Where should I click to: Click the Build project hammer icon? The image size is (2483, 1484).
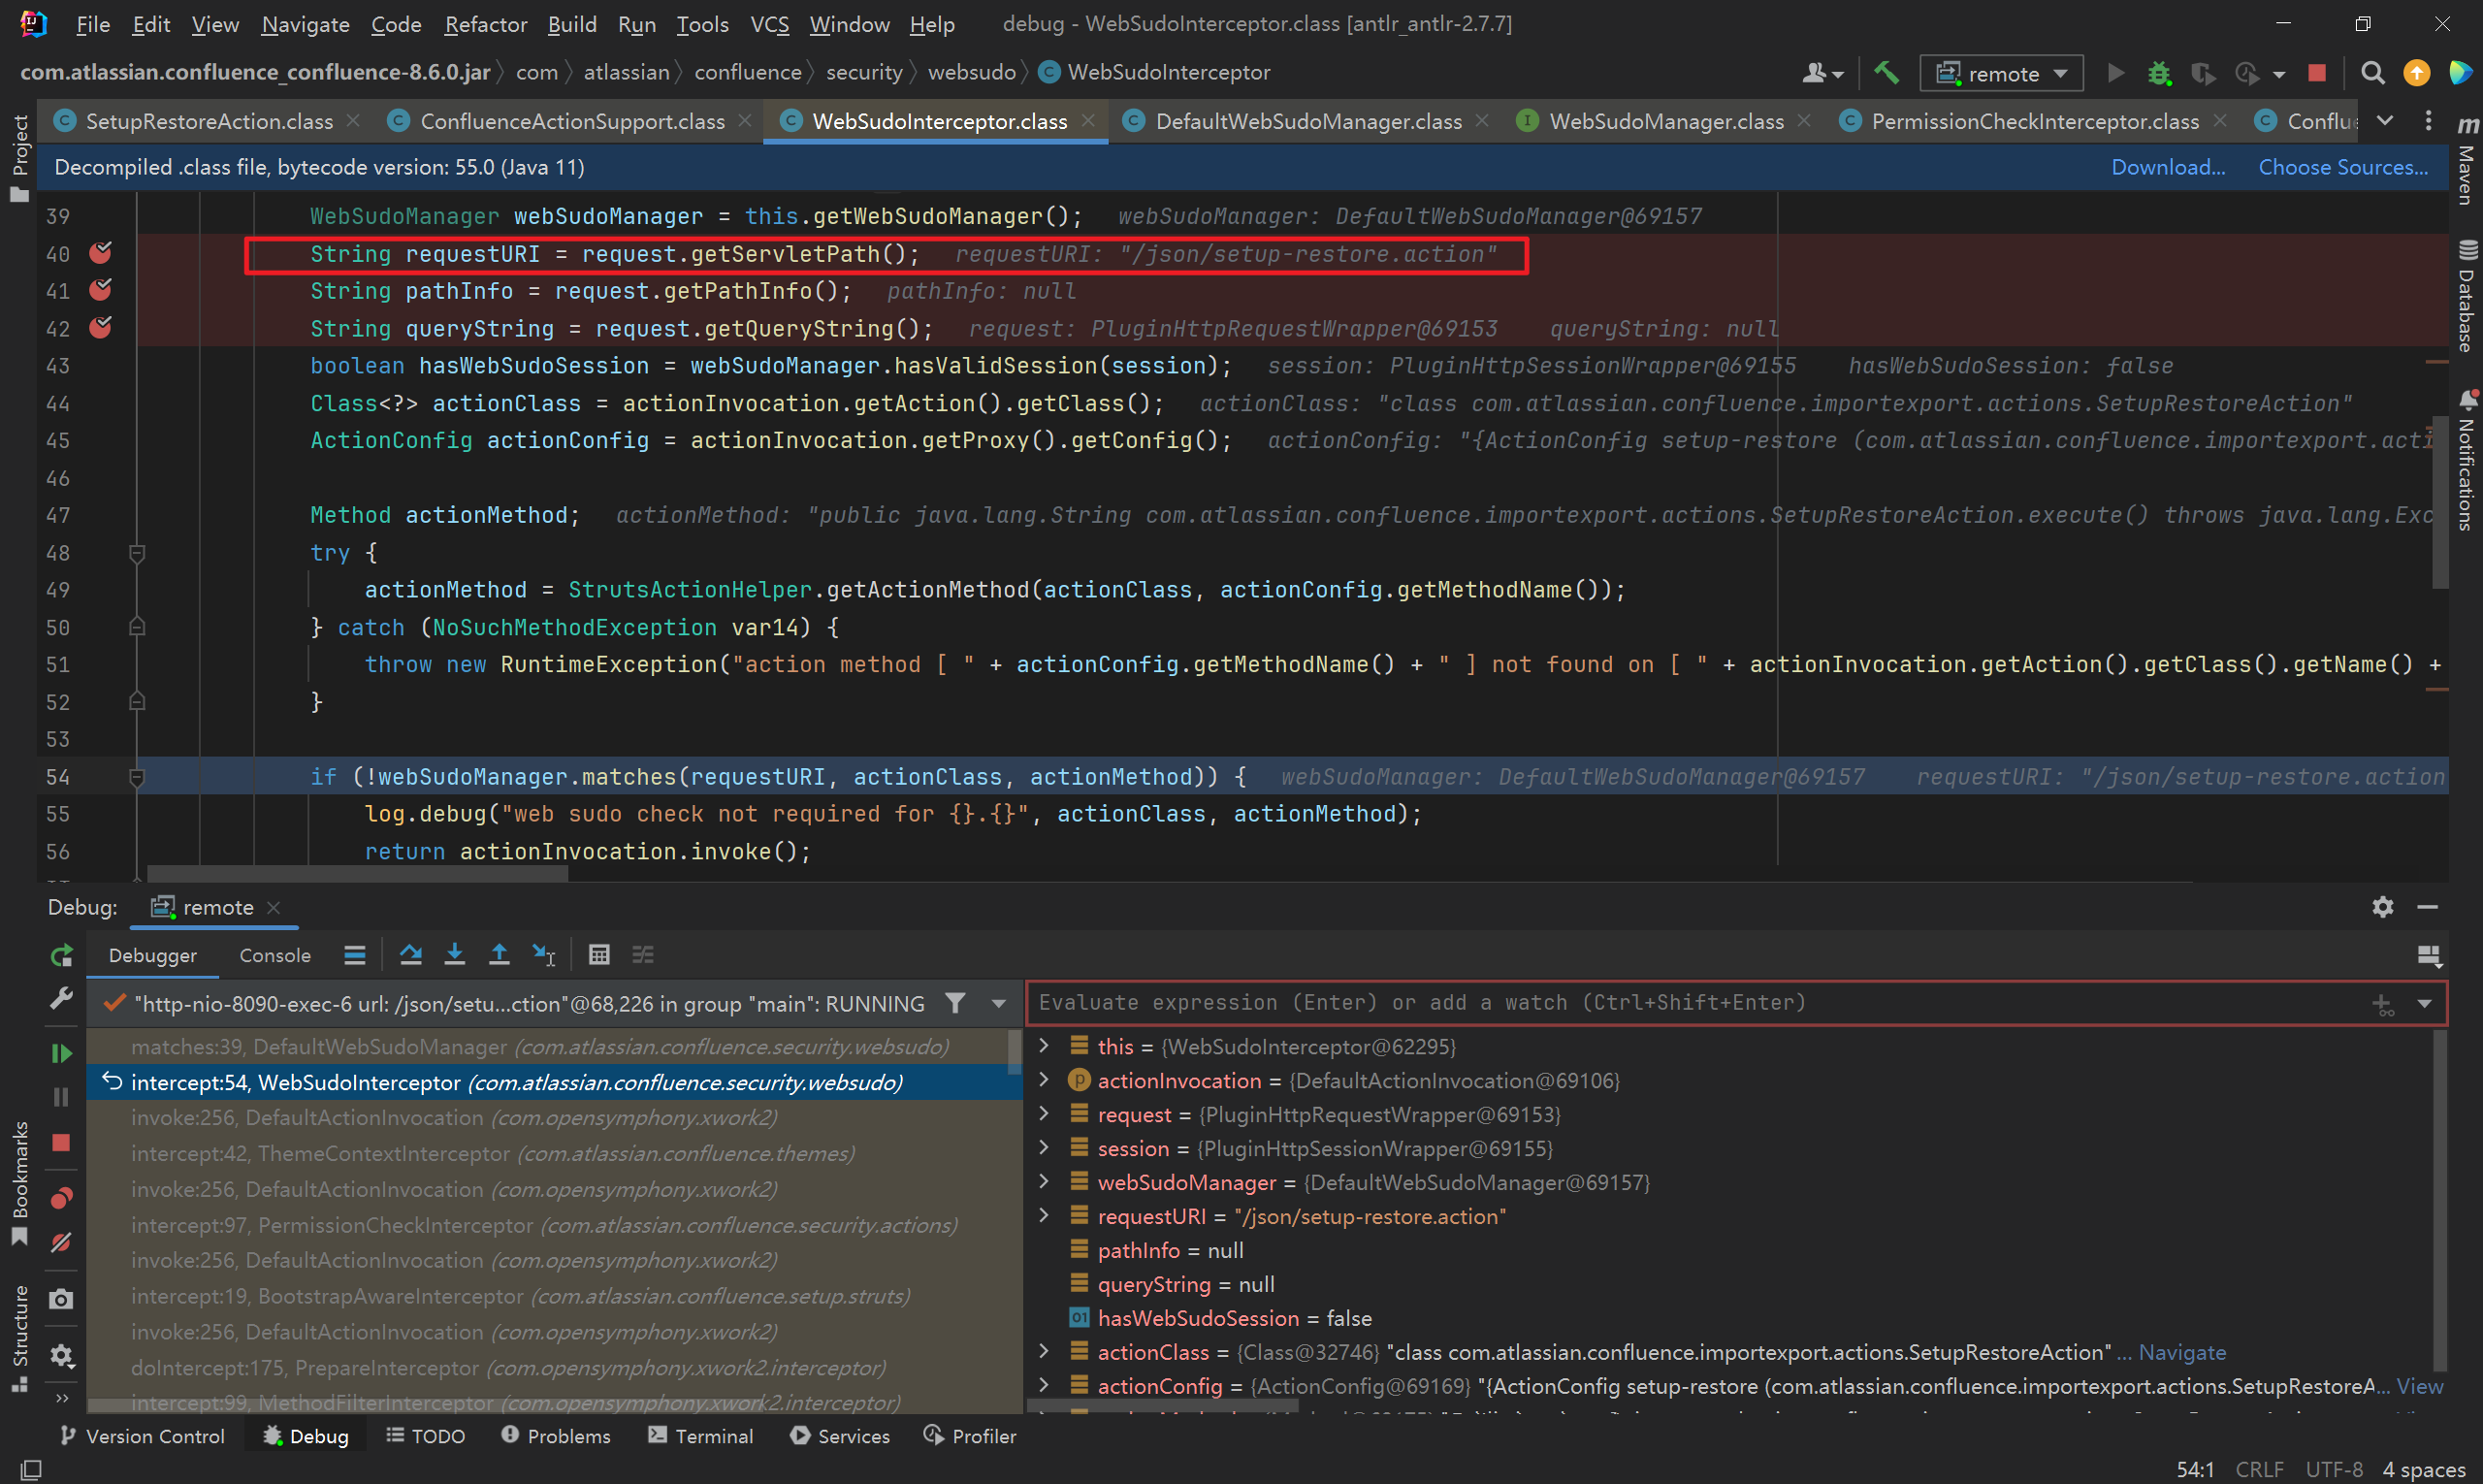point(1886,73)
